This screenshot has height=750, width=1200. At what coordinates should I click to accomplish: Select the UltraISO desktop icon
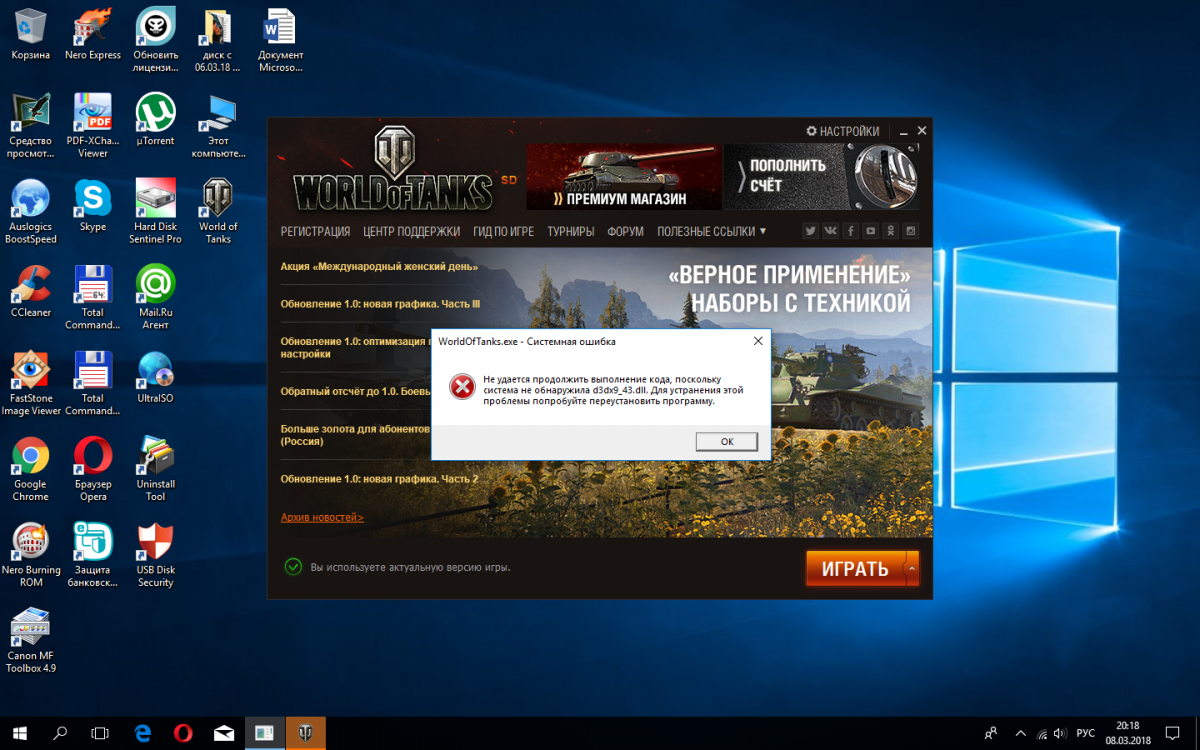[155, 377]
